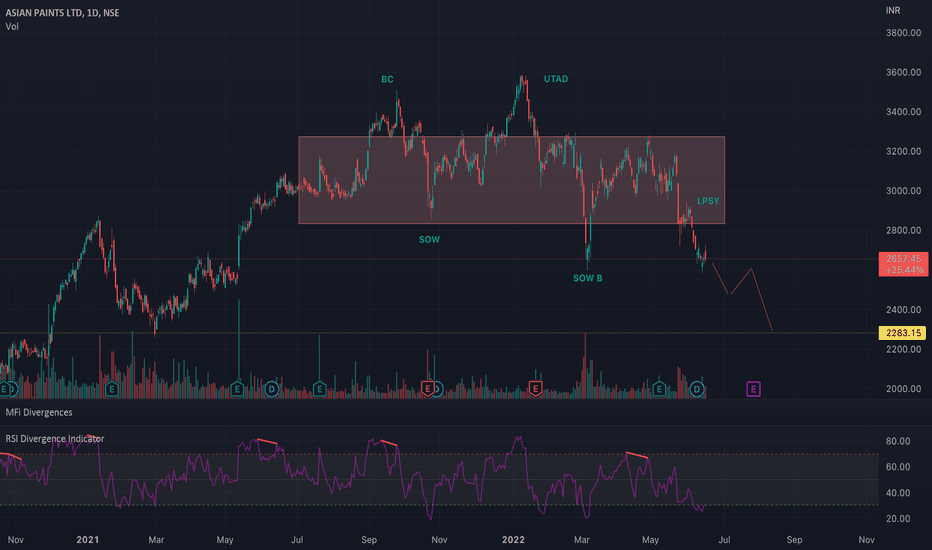Viewport: 932px width, 550px height.
Task: Click the 20.00 RSI scale value
Action: (x=898, y=518)
